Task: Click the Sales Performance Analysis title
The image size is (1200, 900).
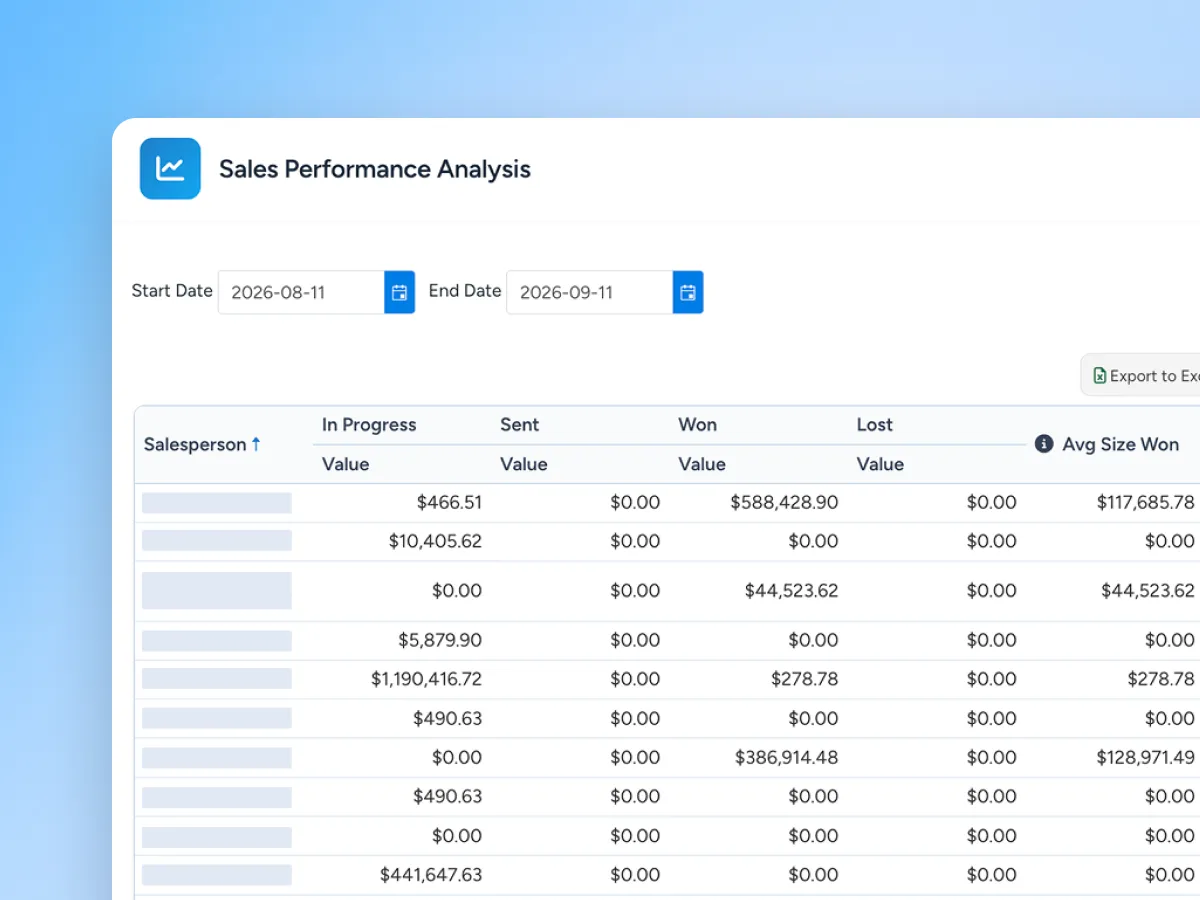Action: pyautogui.click(x=375, y=169)
